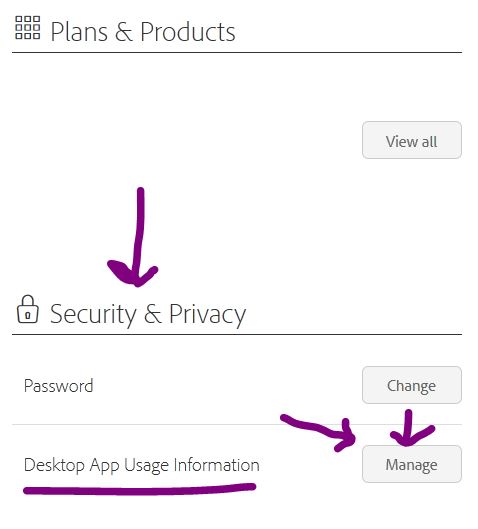Click the word Plans in the top heading
478x529 pixels.
click(79, 32)
